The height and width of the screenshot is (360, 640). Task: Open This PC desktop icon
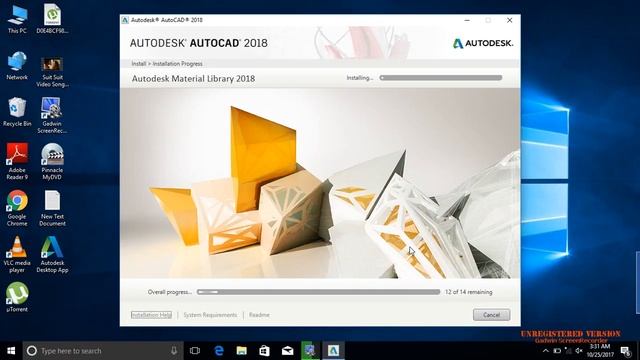click(17, 19)
